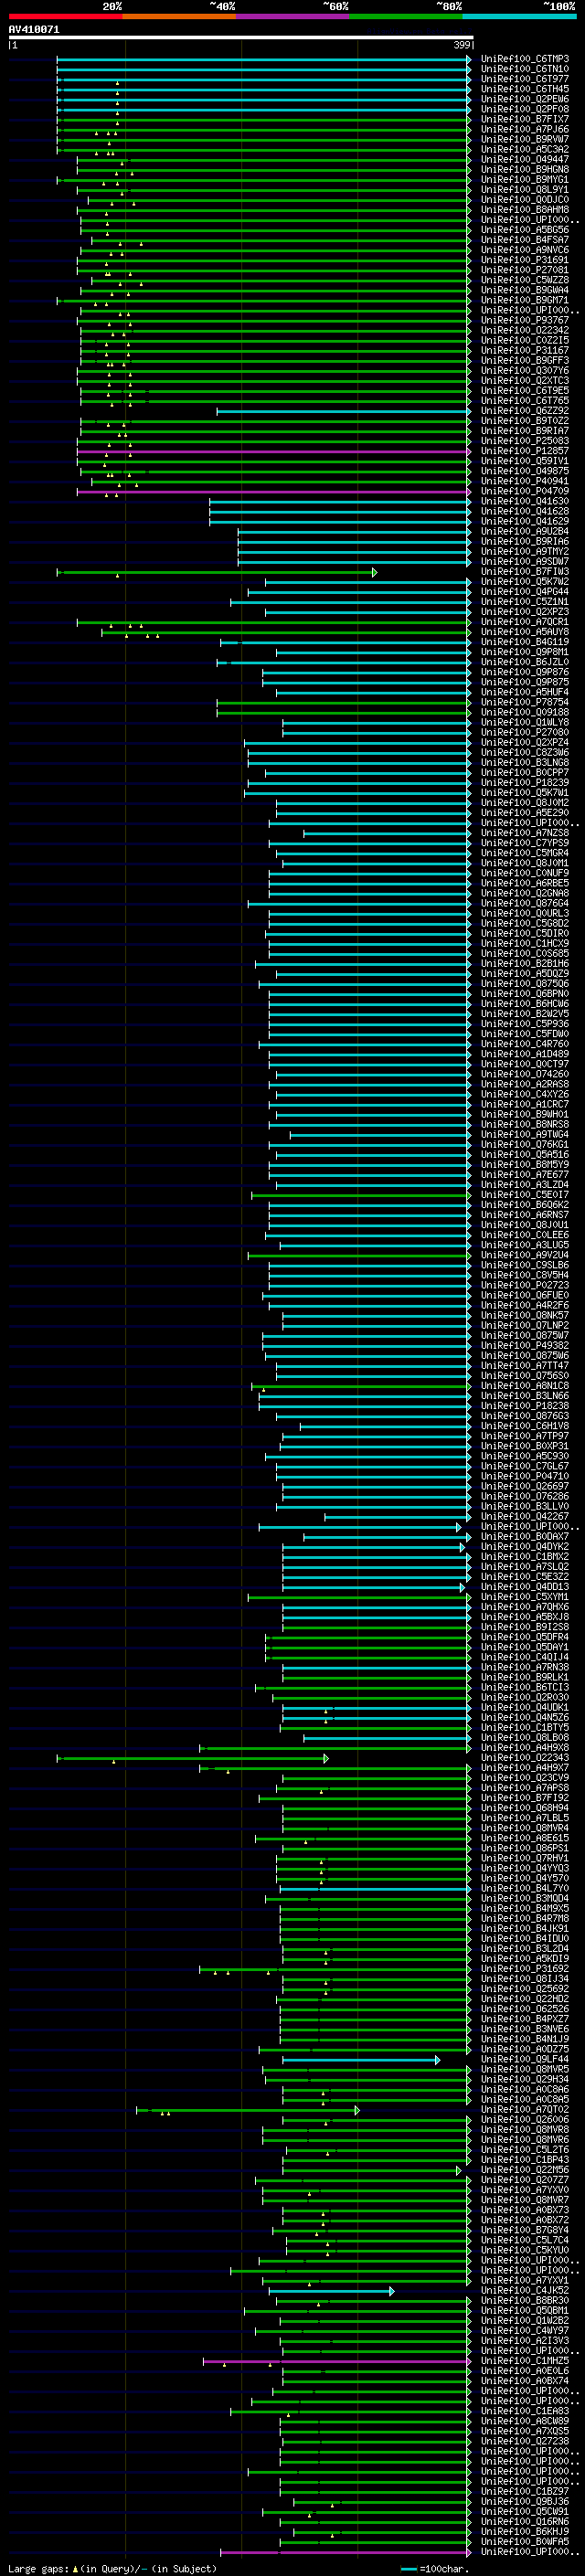Select hit label UniRef100_C1EA83
Screen dimensions: 585x2576
coord(525,2411)
